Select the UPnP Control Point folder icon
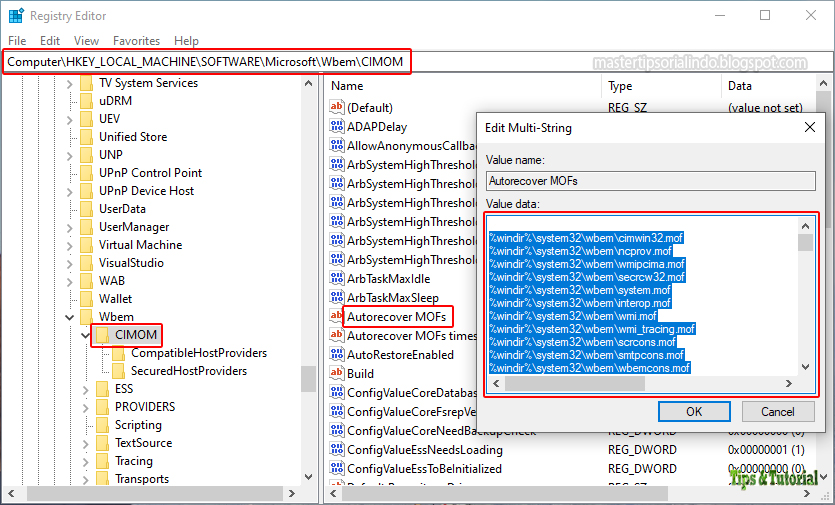 tap(86, 173)
